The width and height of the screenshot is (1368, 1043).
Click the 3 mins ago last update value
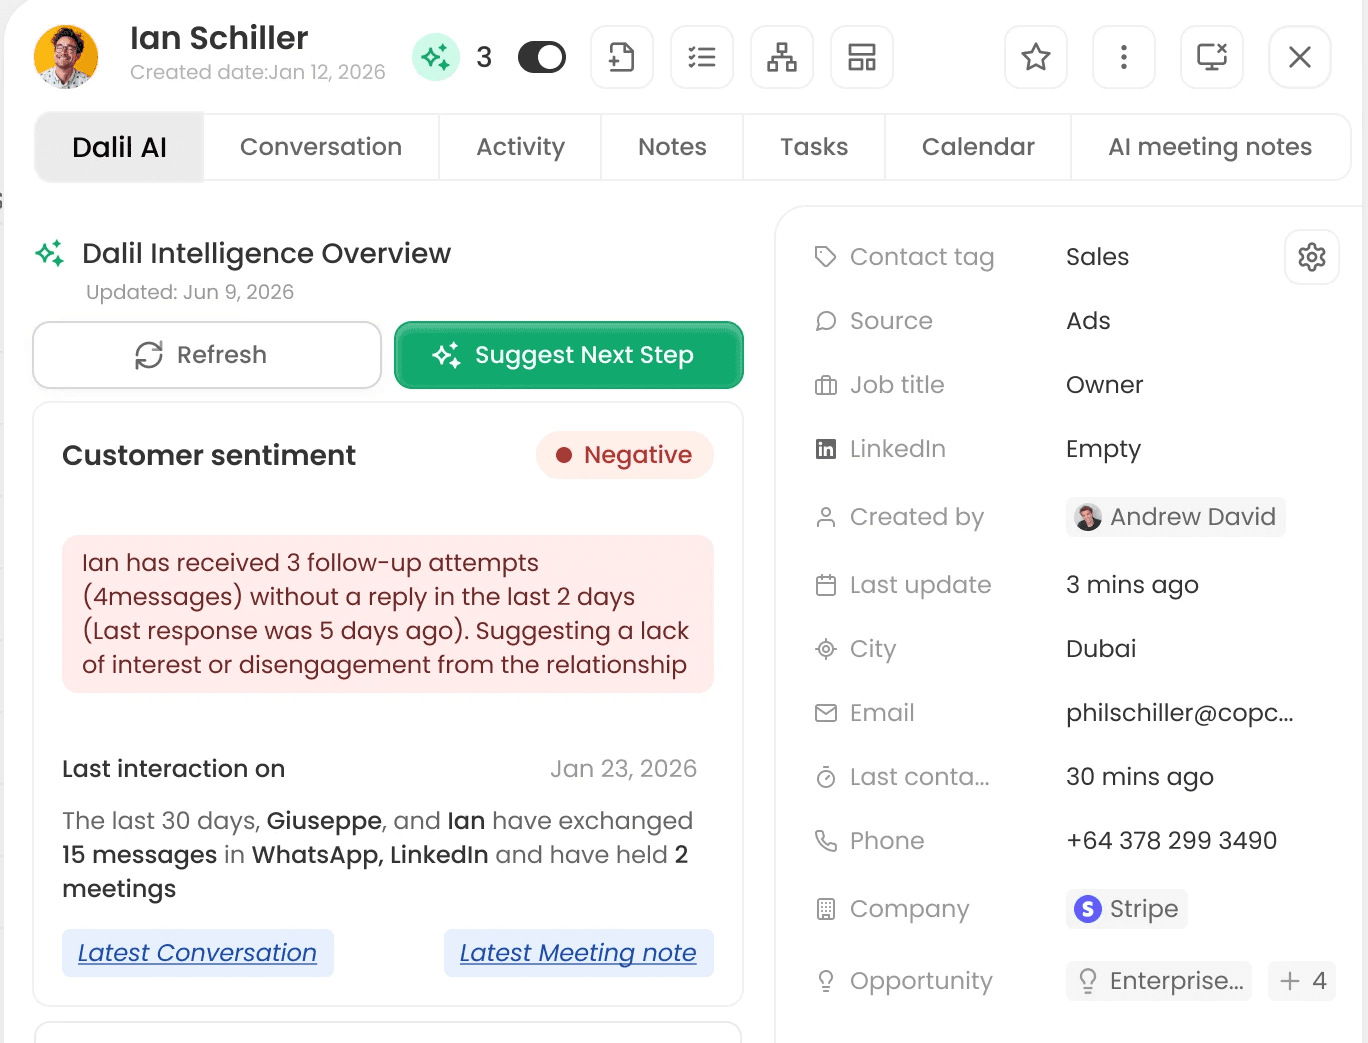1132,585
